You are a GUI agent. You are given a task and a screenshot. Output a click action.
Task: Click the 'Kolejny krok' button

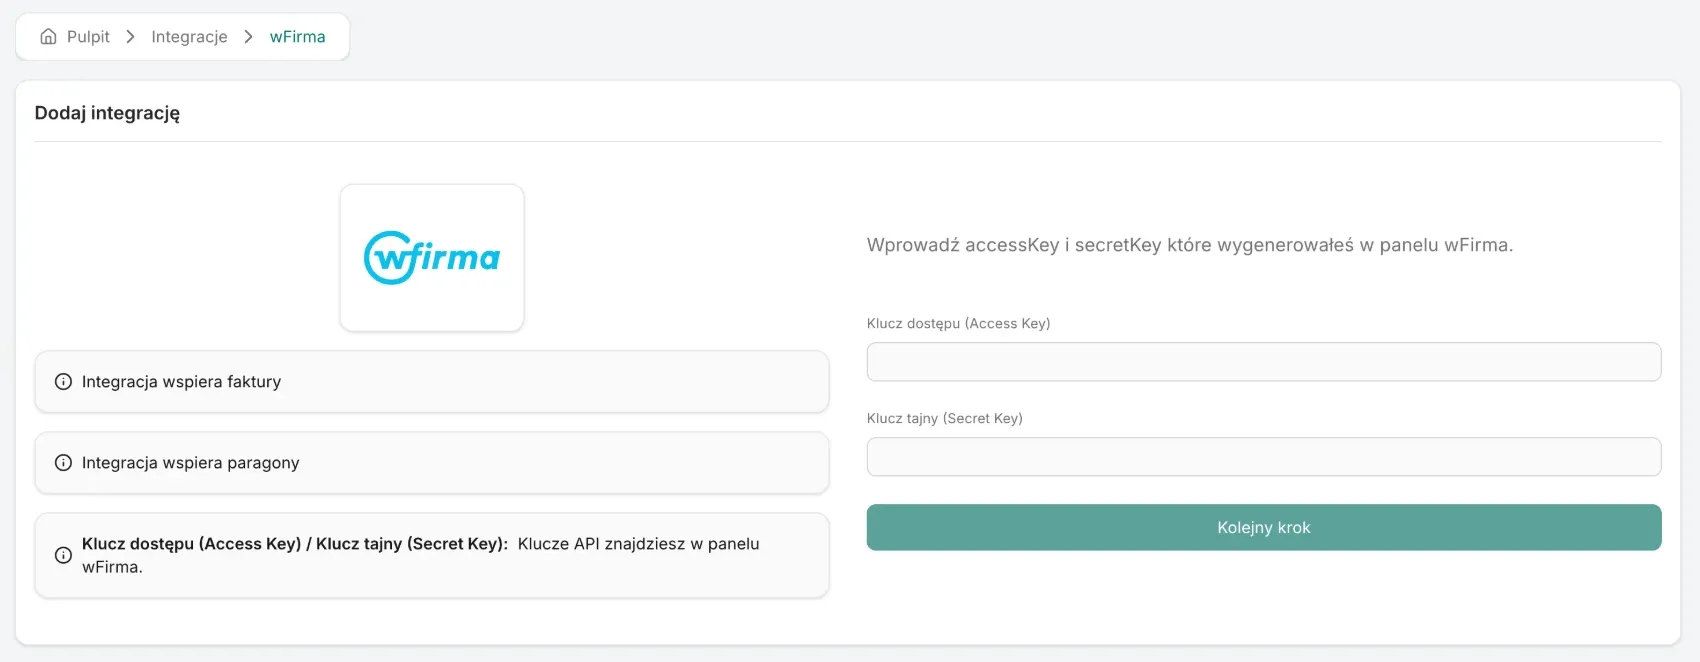pos(1264,527)
